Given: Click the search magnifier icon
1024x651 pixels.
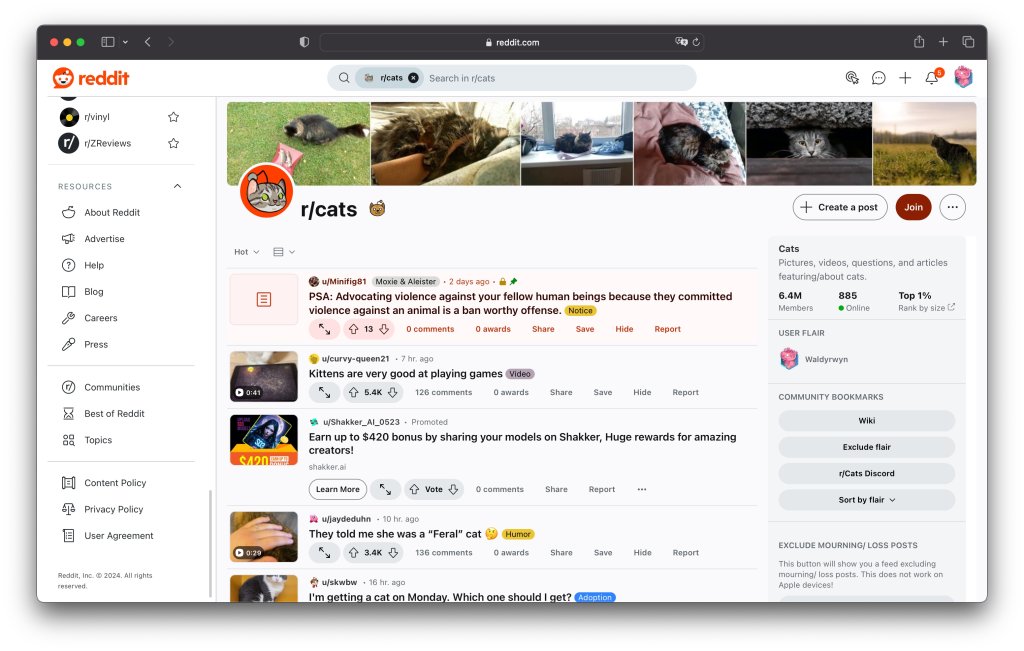Looking at the screenshot, I should coord(344,78).
